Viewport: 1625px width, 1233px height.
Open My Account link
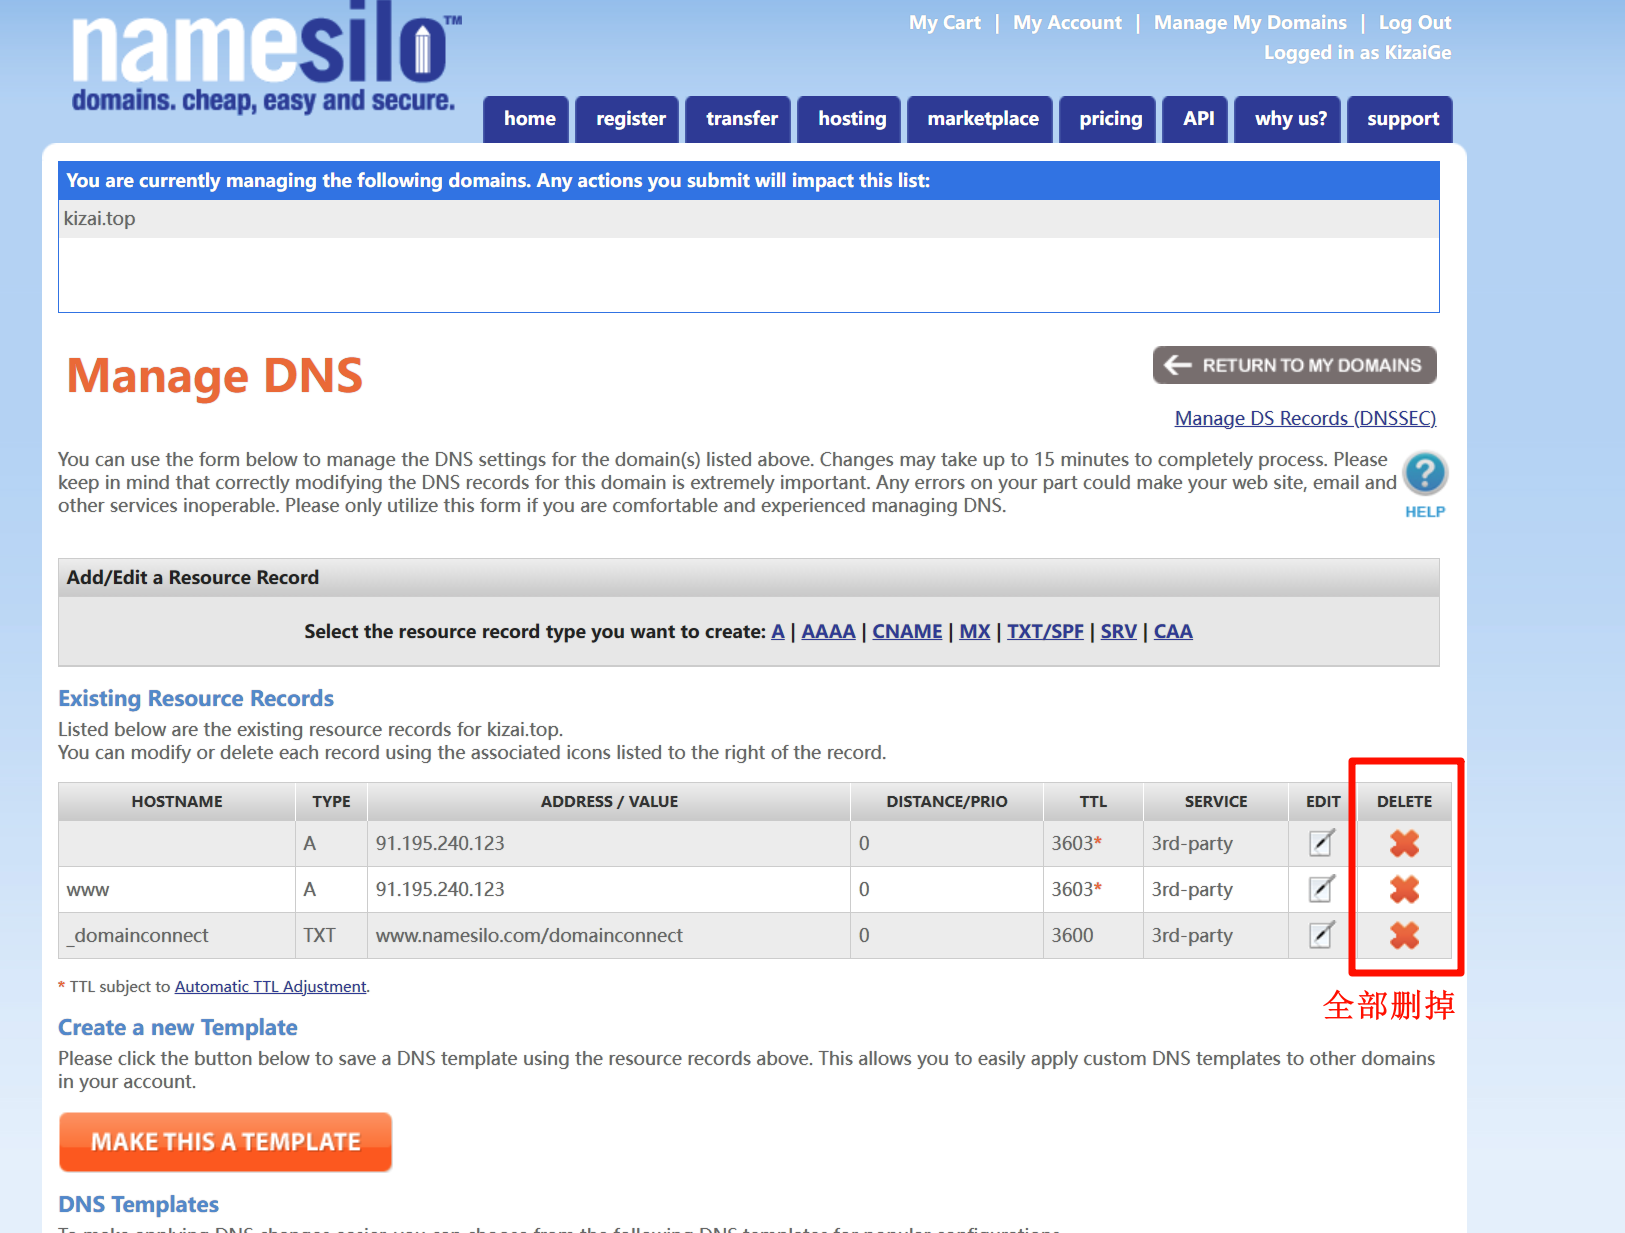(1067, 23)
